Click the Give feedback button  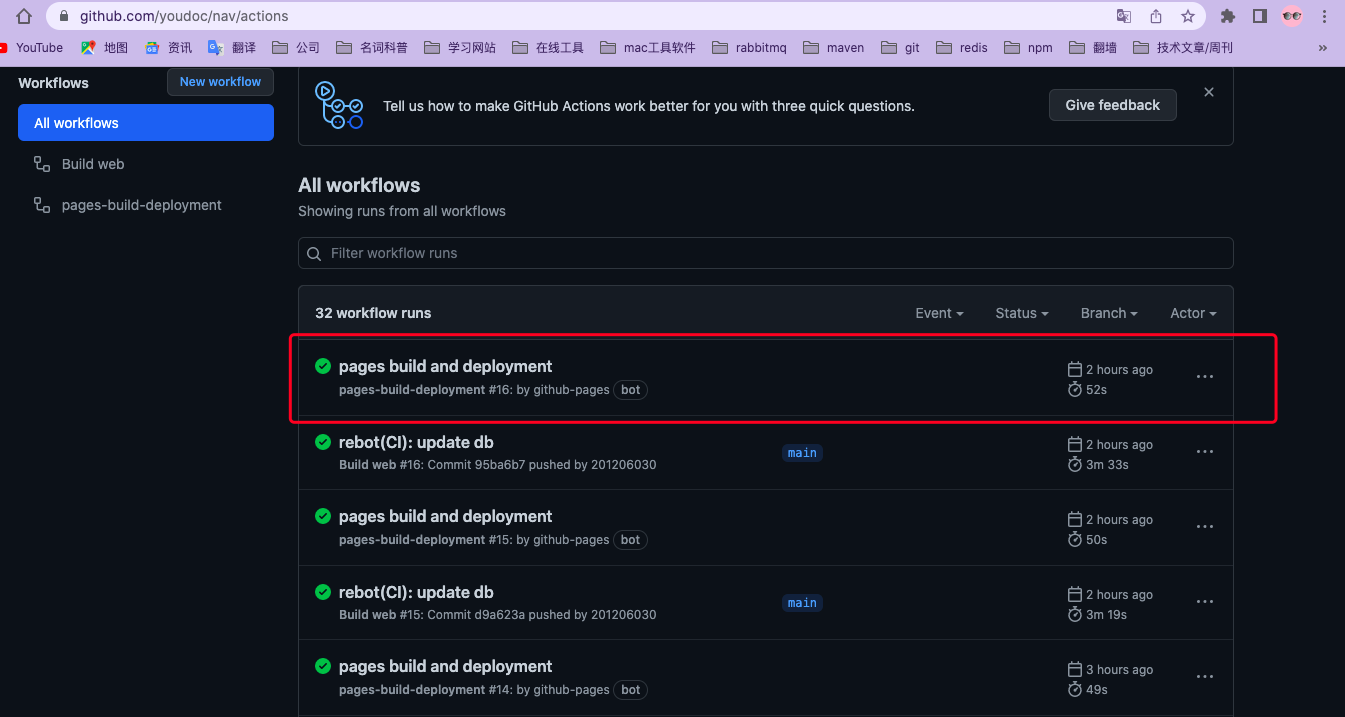point(1113,105)
